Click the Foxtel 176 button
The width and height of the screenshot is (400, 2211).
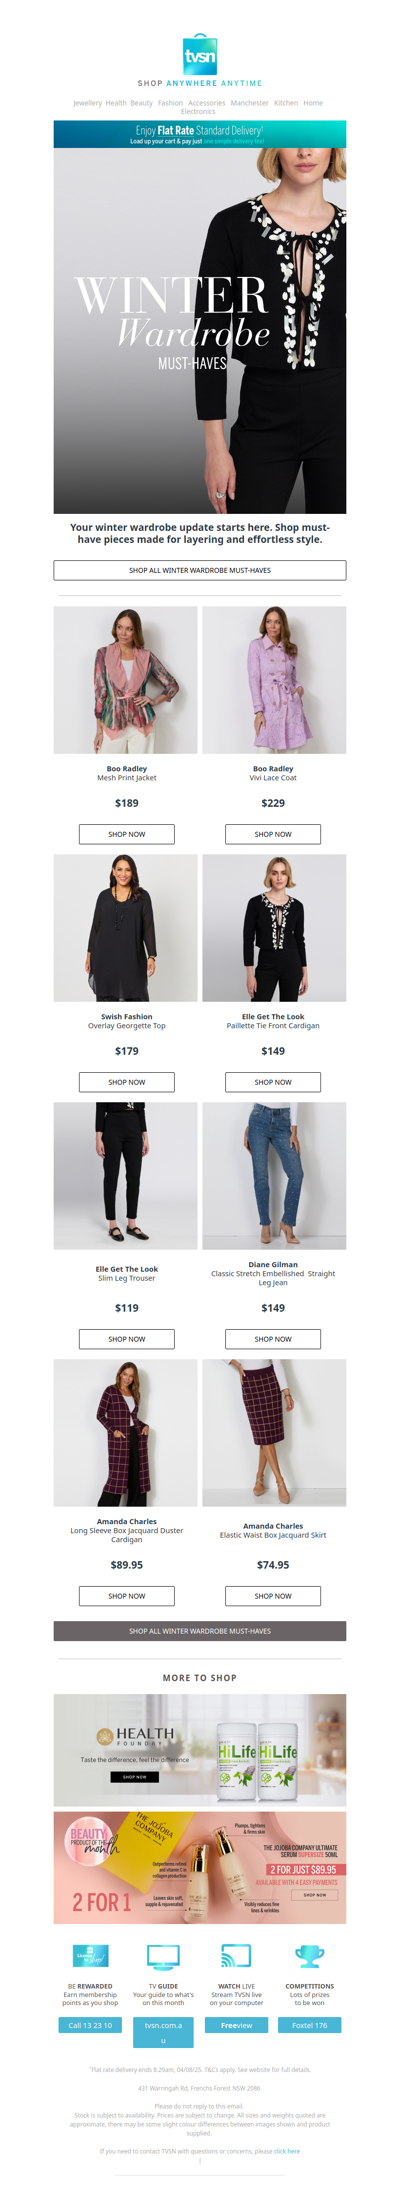pos(309,2025)
